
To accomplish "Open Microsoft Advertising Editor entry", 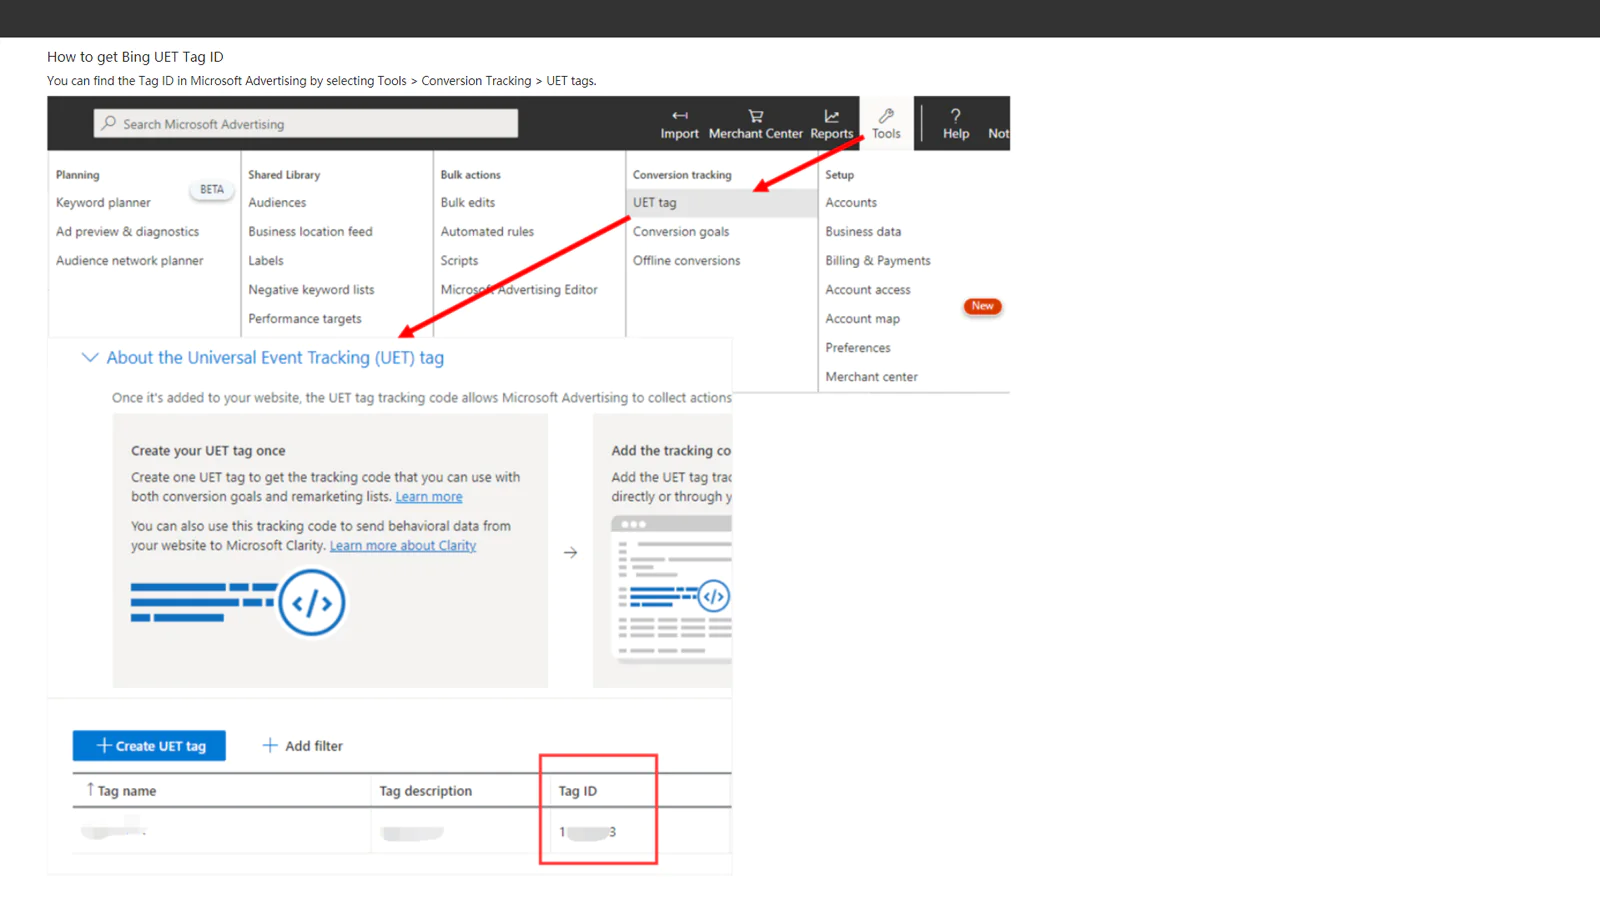I will point(519,289).
